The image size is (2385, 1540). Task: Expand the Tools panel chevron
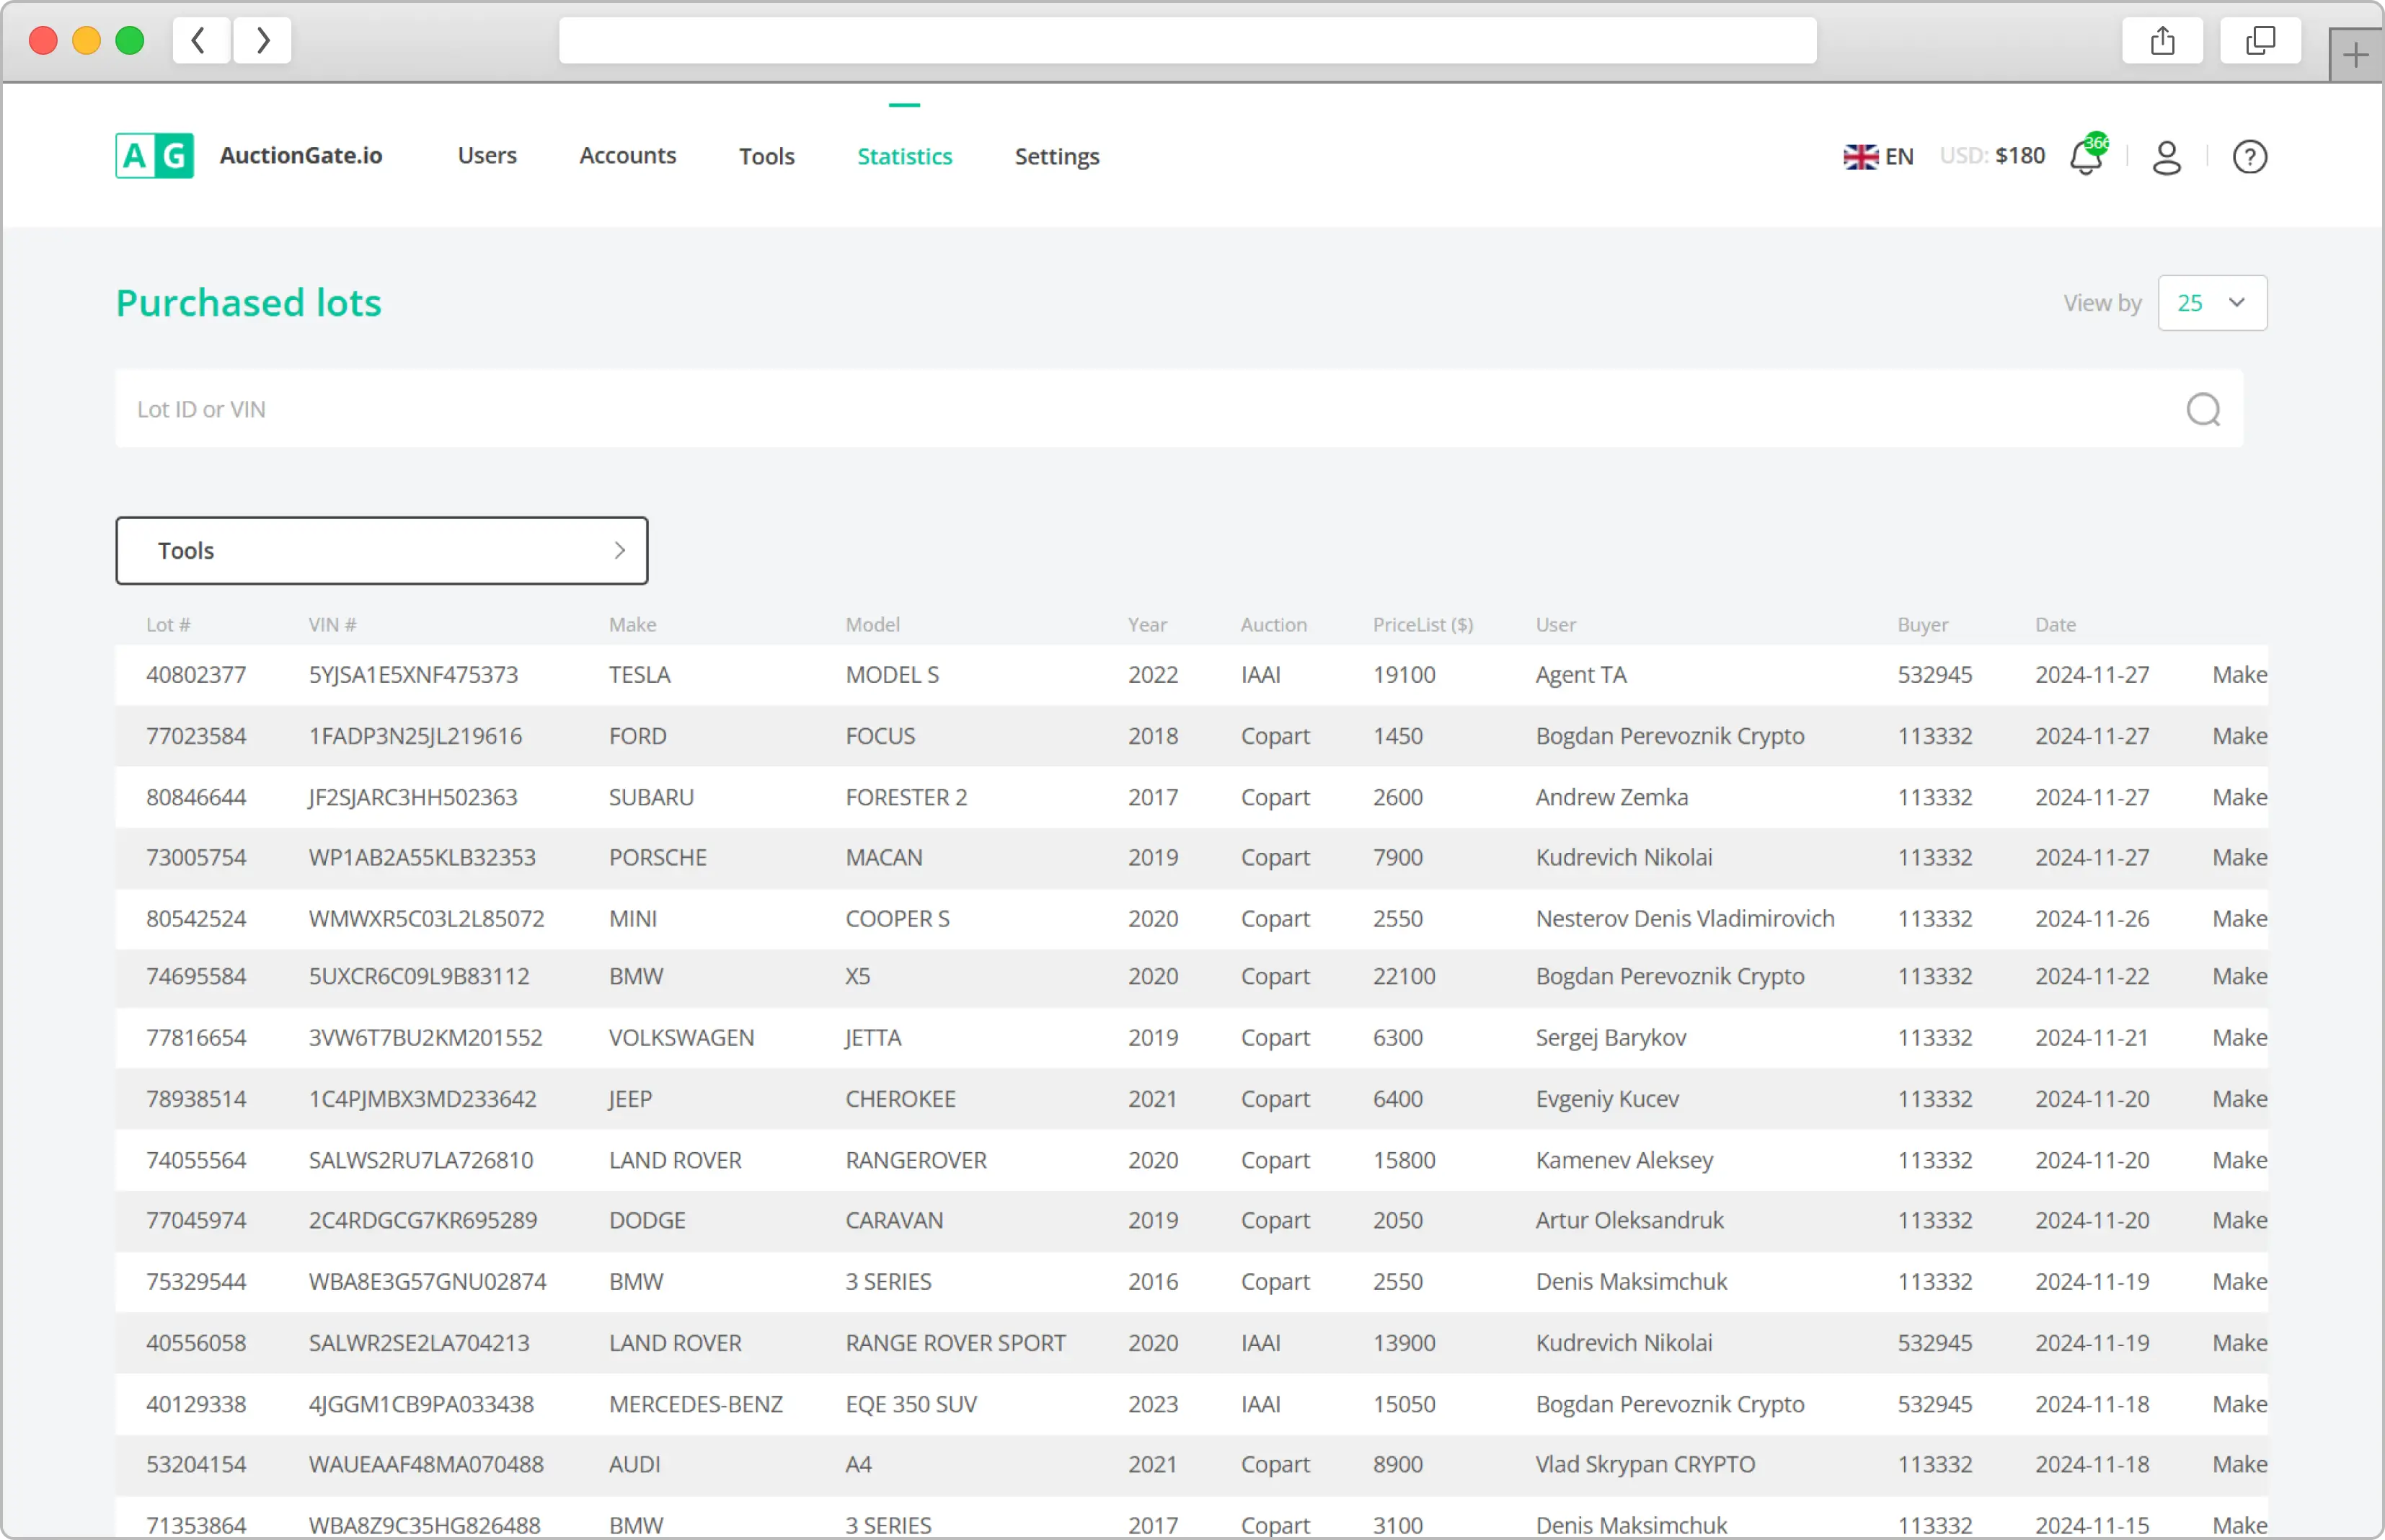click(619, 550)
